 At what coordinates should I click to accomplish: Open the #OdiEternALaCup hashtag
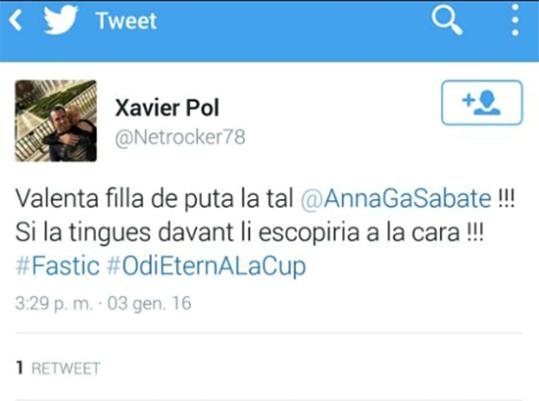[206, 266]
